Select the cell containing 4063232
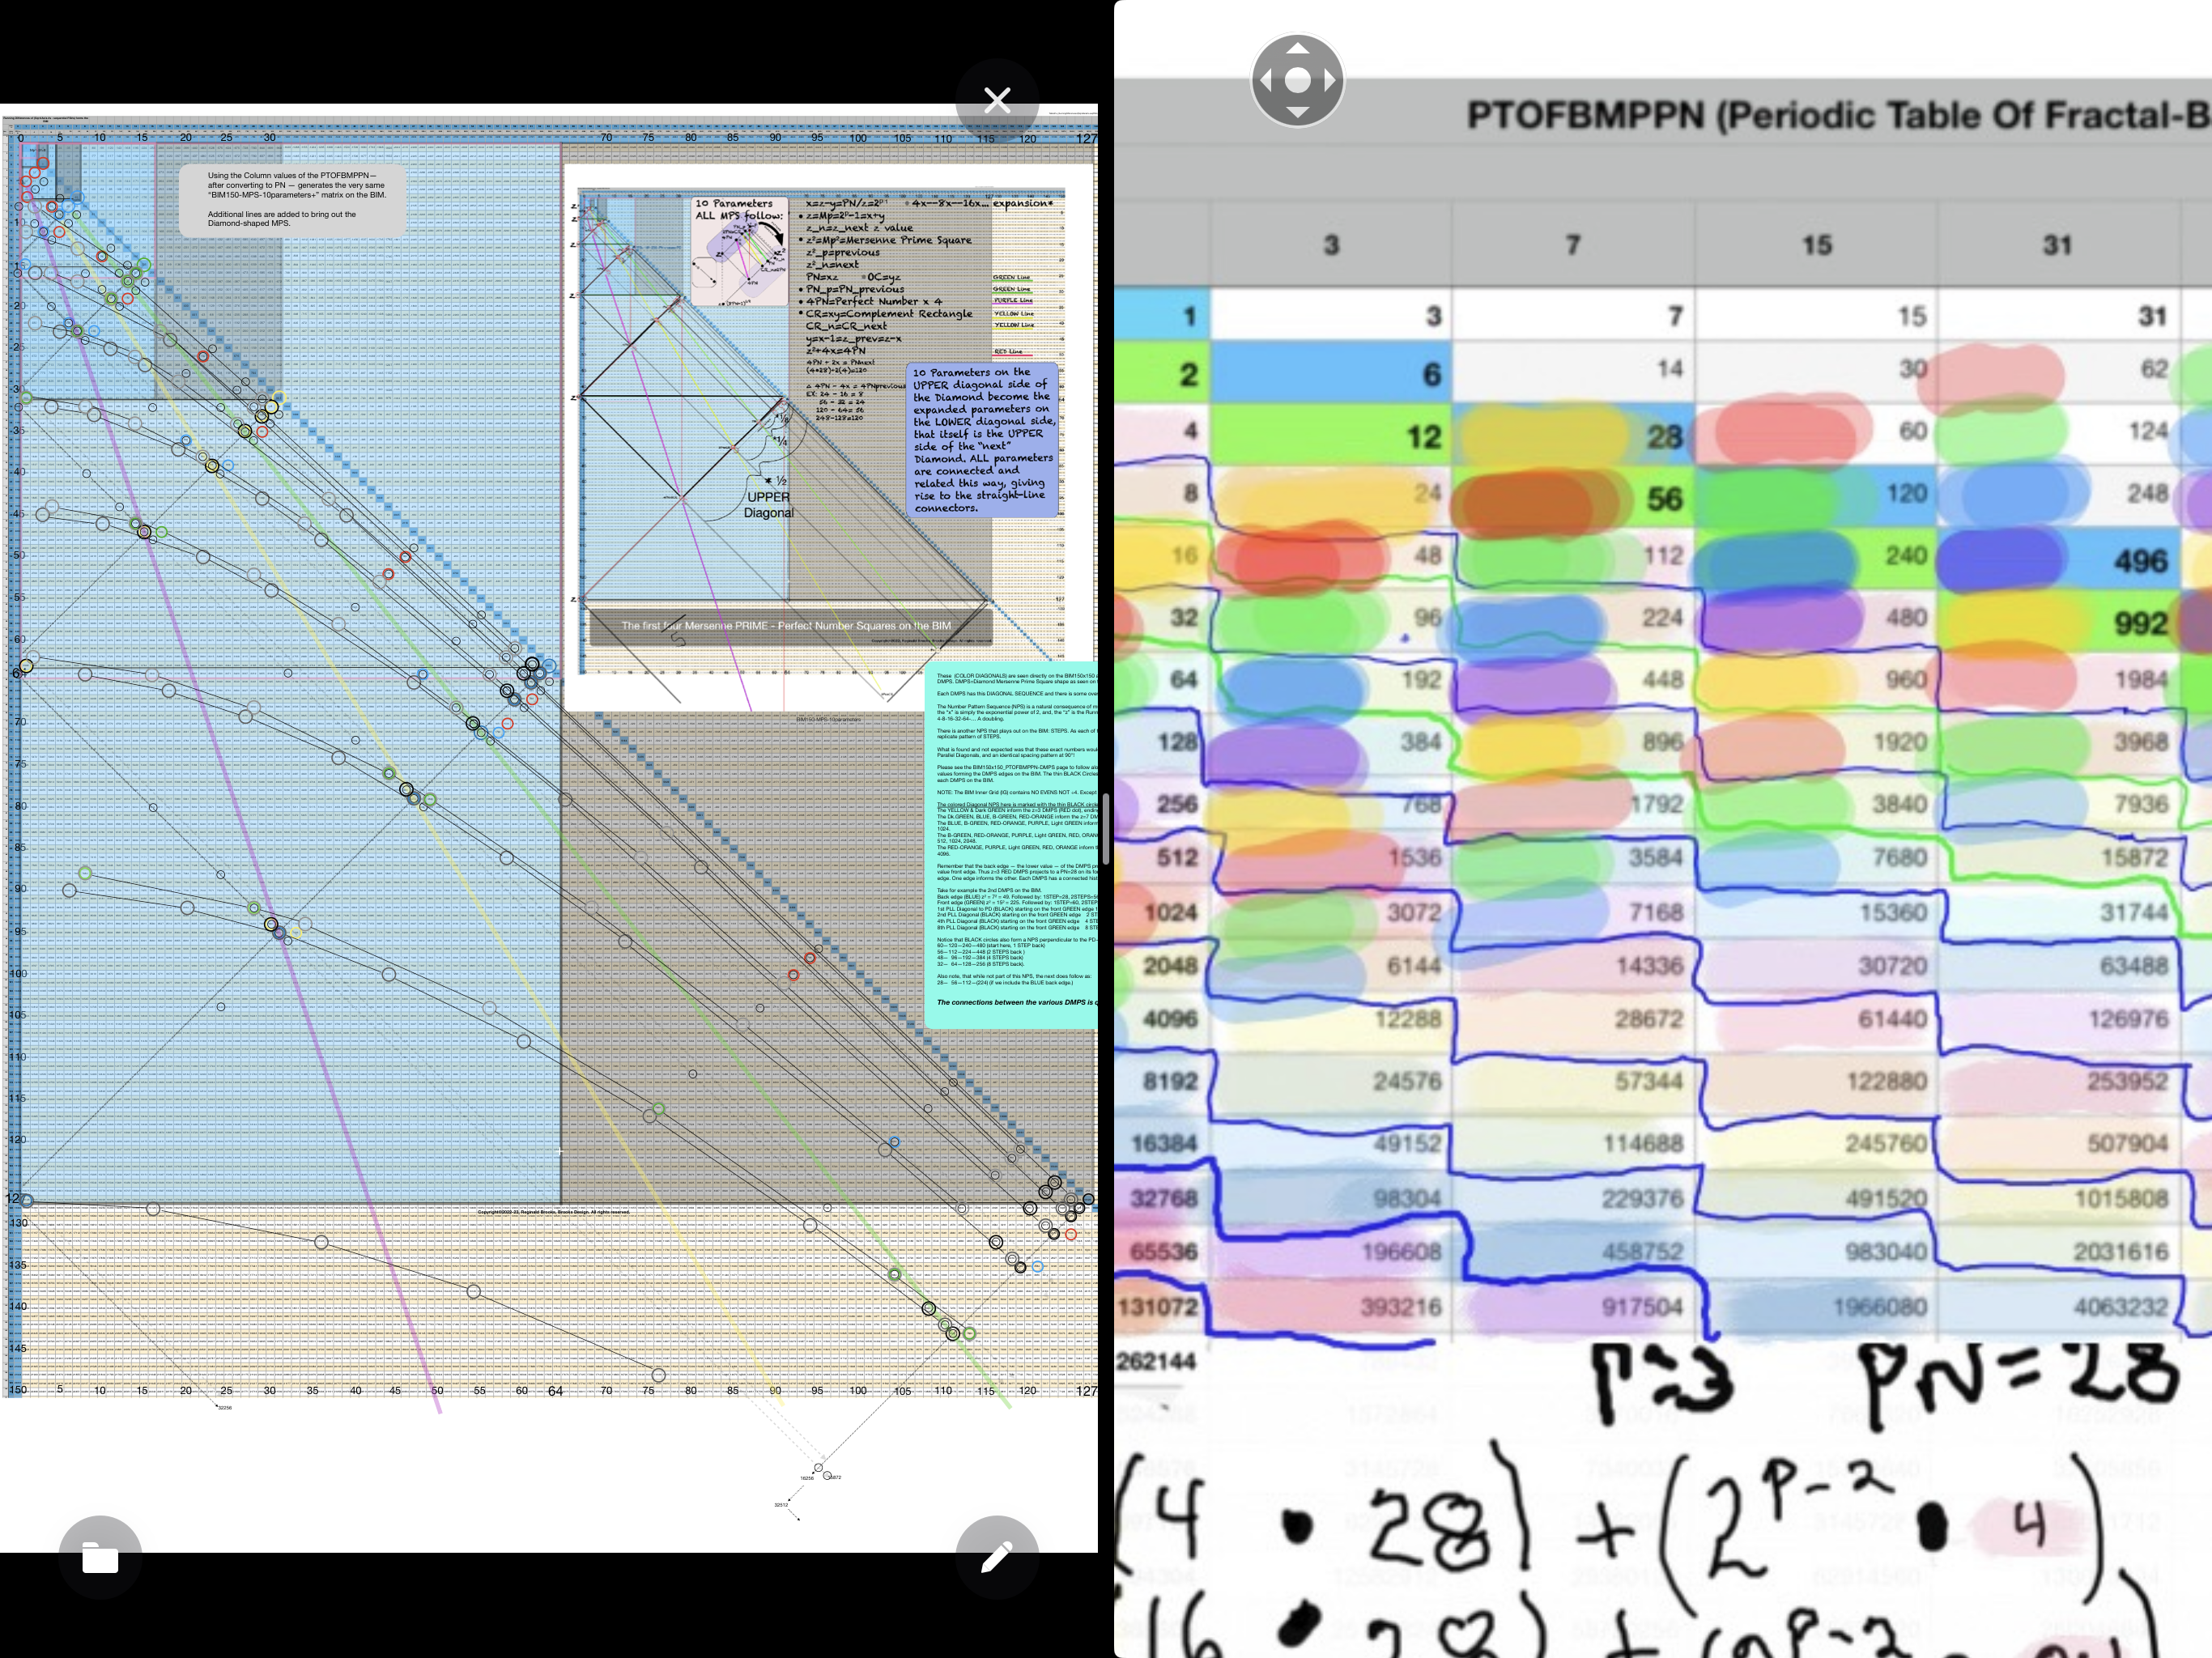This screenshot has height=1658, width=2212. [x=2058, y=1307]
